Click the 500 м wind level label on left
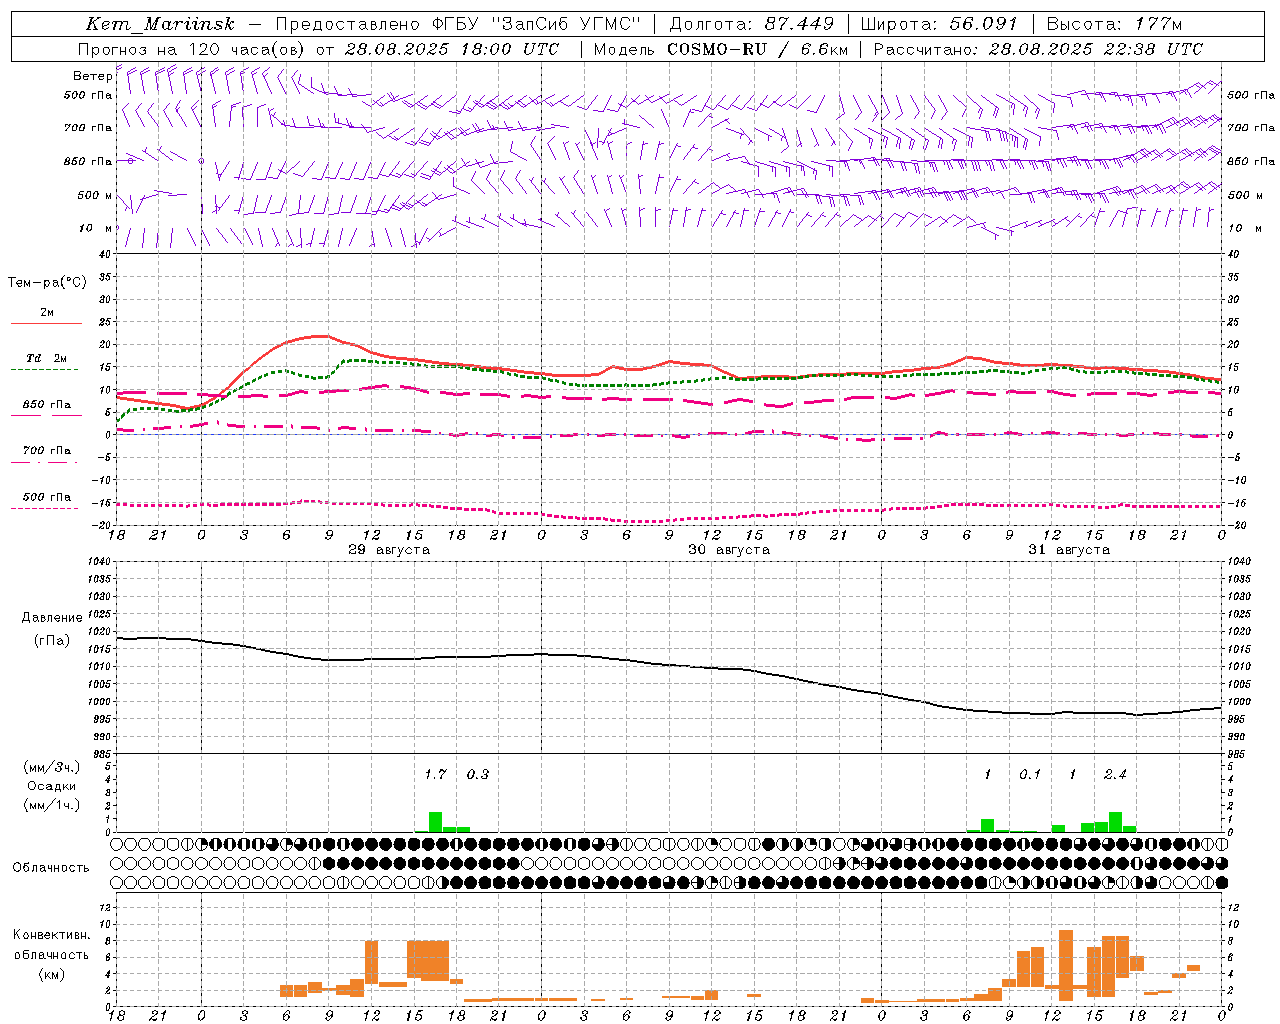The width and height of the screenshot is (1280, 1024). (x=94, y=195)
